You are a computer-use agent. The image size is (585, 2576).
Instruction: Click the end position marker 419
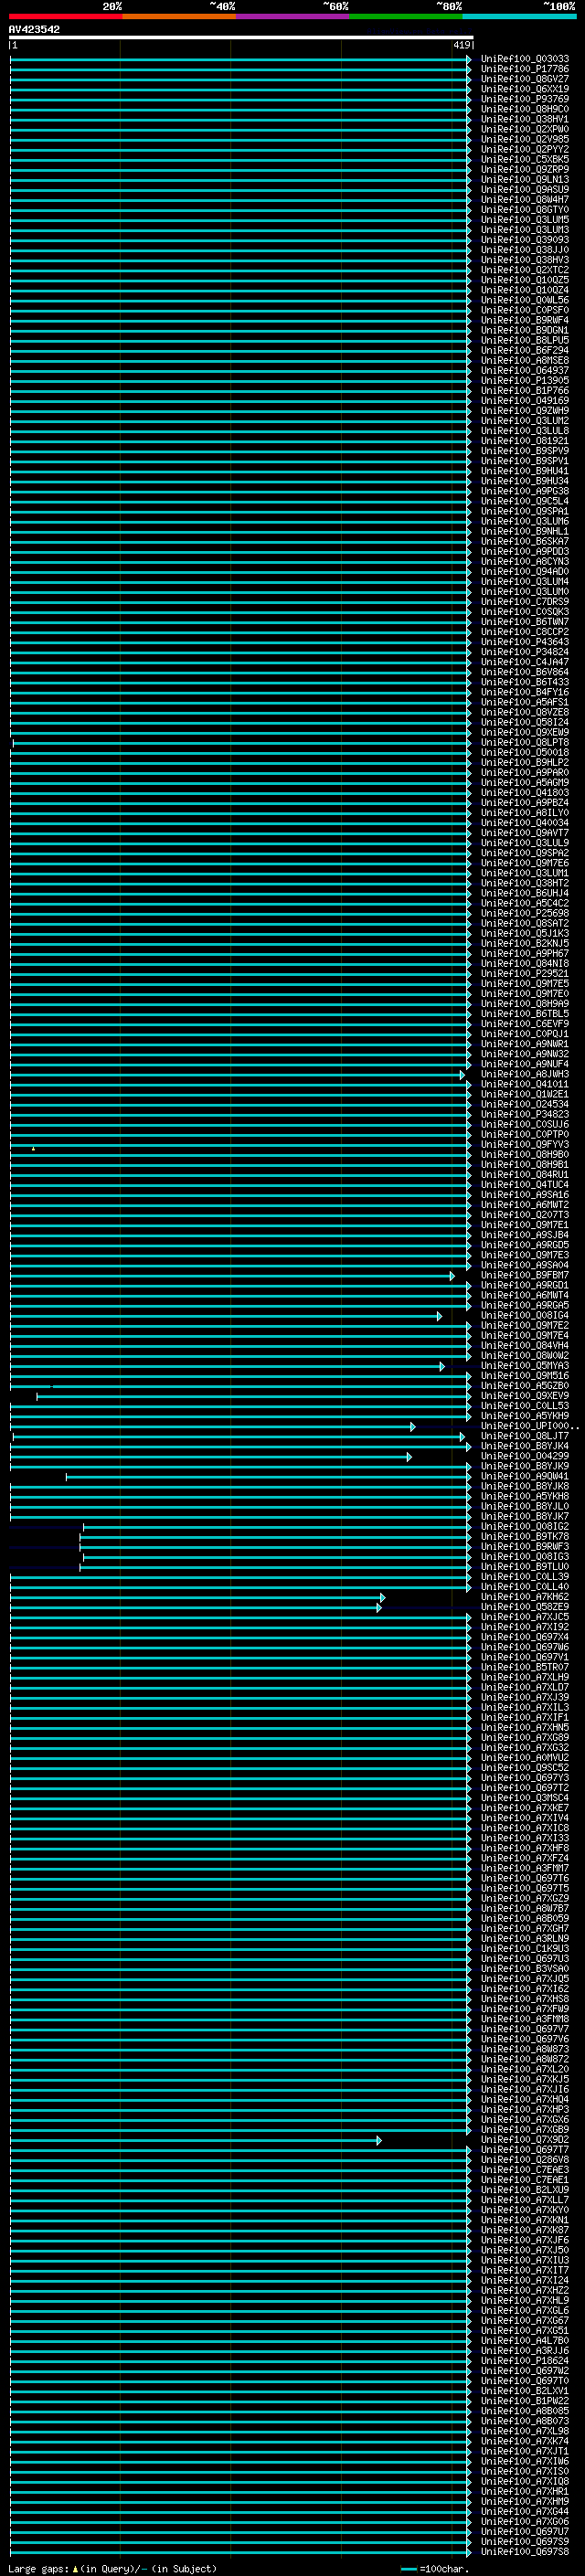(x=461, y=45)
